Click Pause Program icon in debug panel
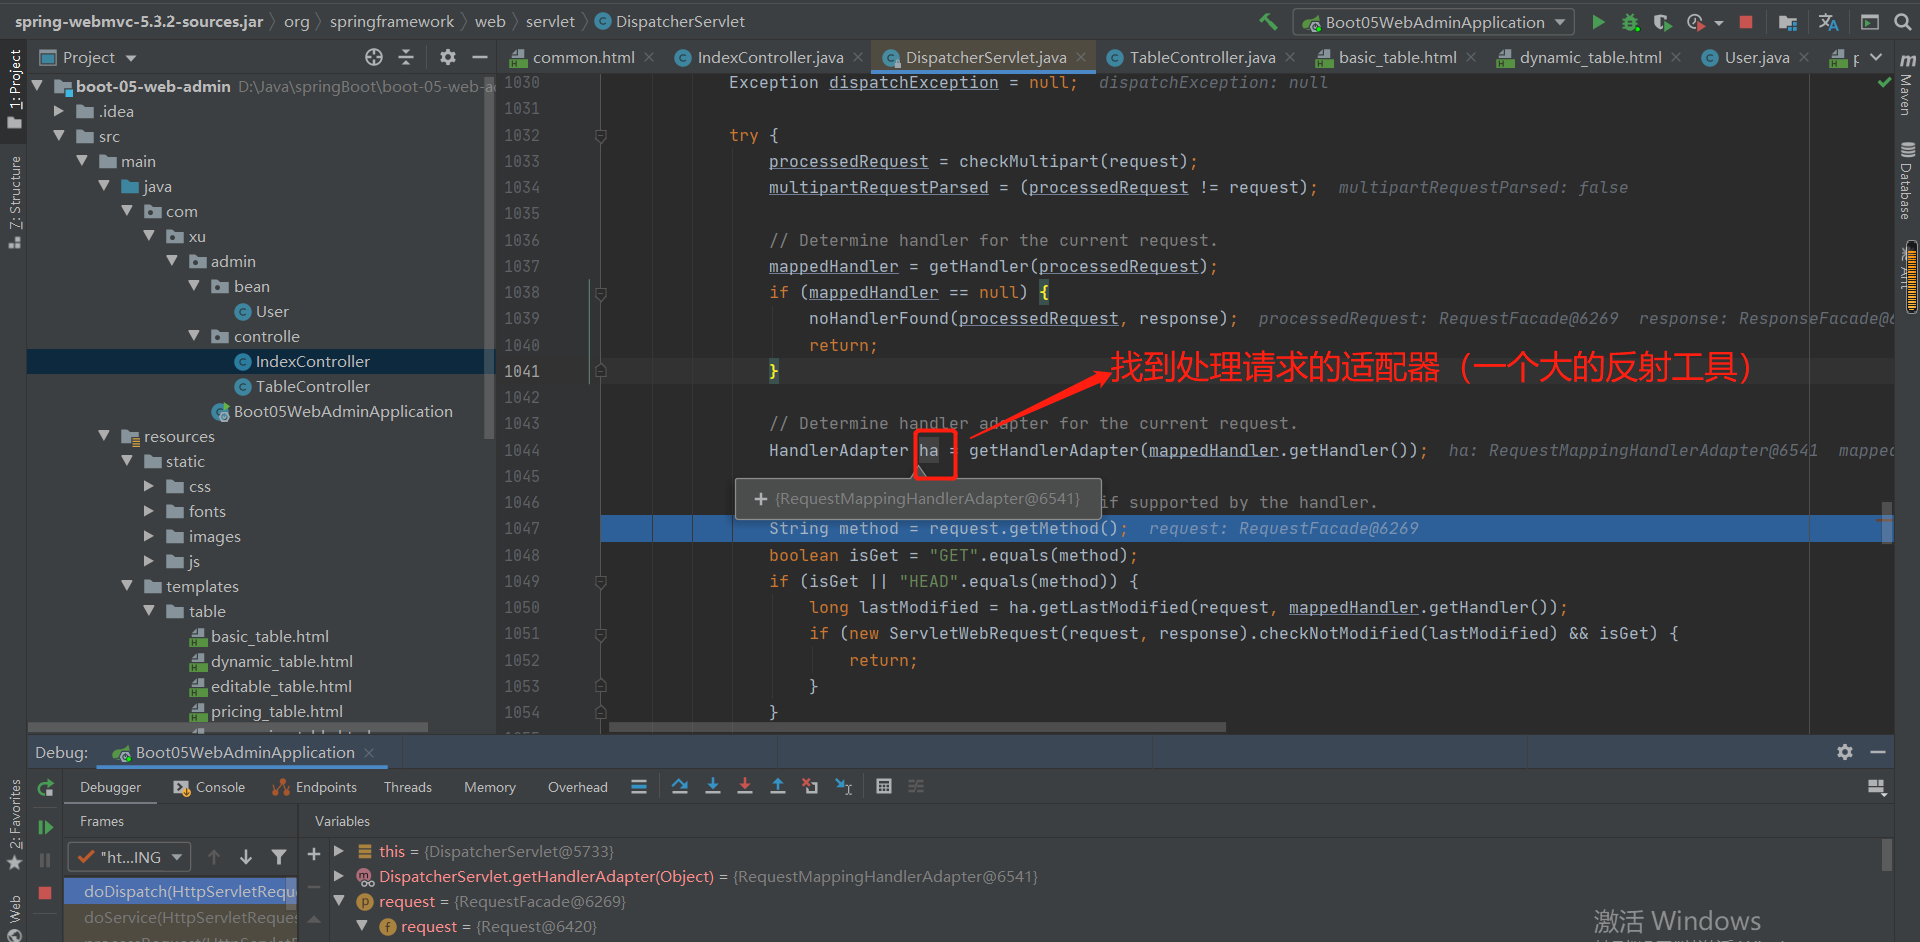The width and height of the screenshot is (1920, 942). 45,860
